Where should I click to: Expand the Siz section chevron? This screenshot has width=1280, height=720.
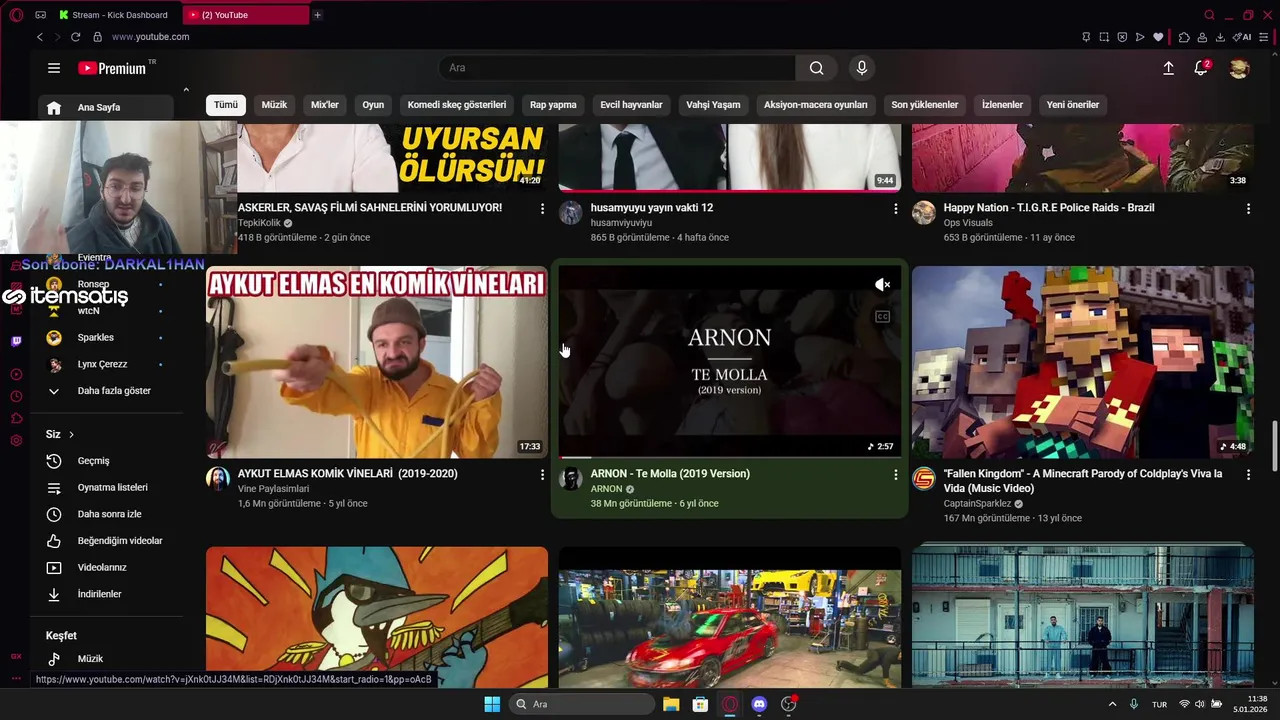pos(72,434)
